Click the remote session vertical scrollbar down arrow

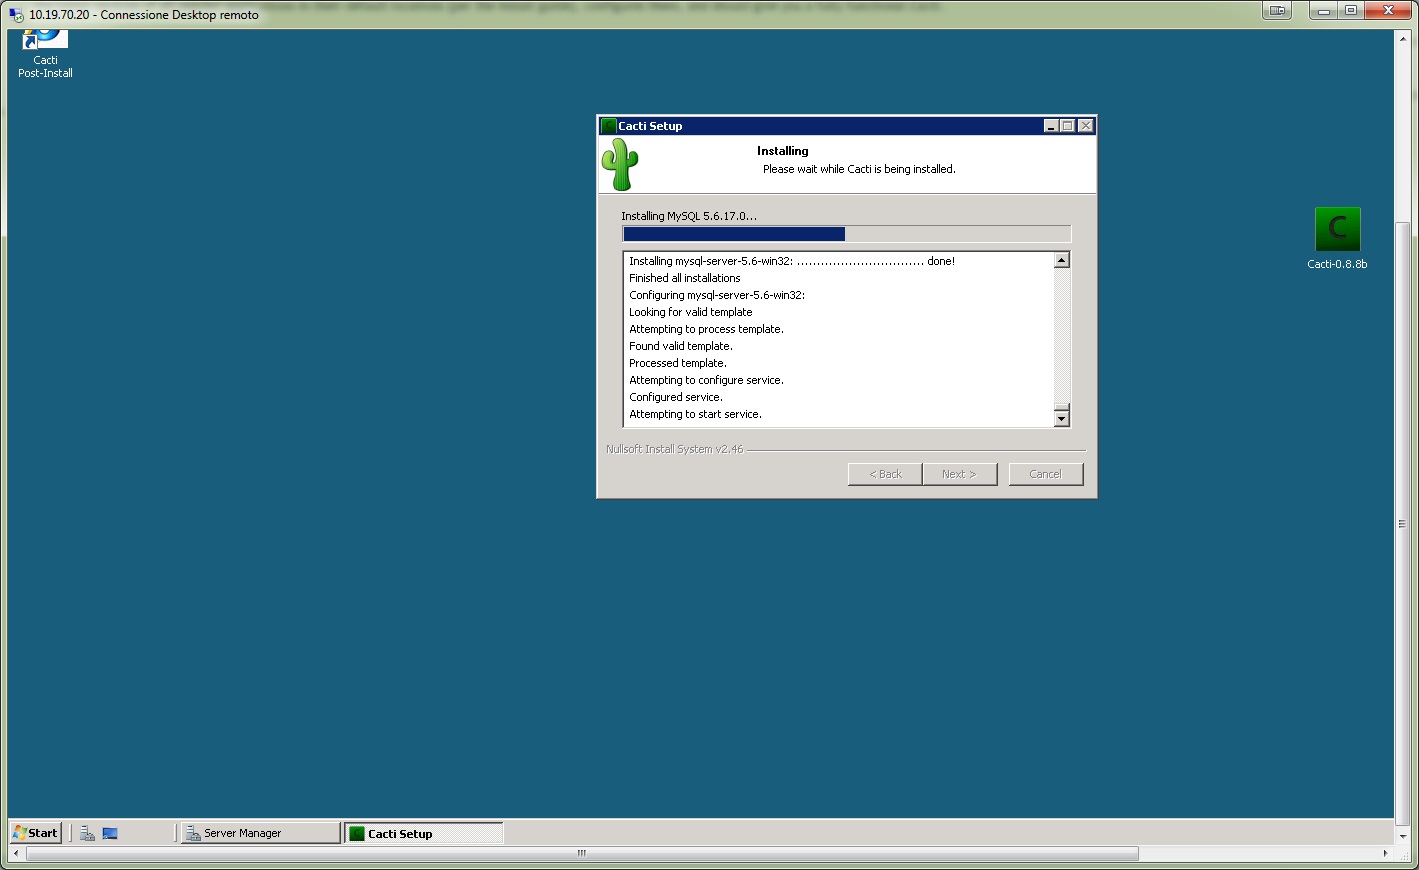[x=1402, y=837]
